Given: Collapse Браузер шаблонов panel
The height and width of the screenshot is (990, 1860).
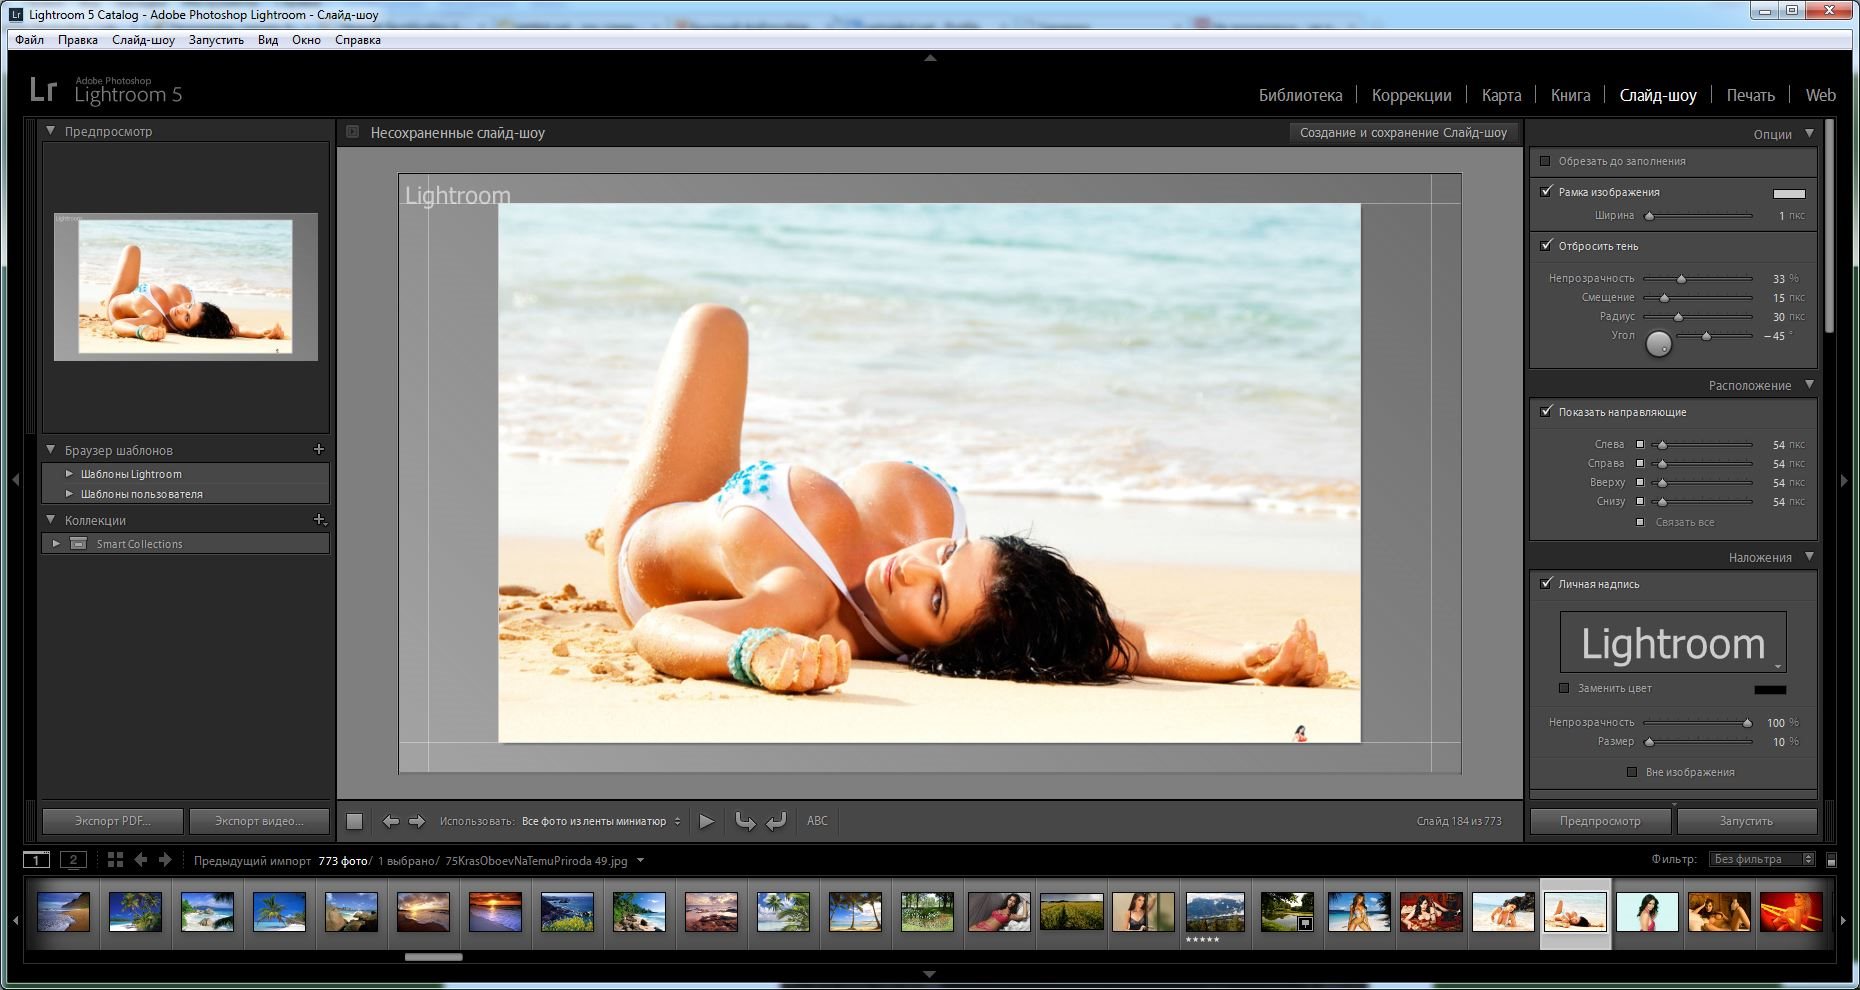Looking at the screenshot, I should tap(50, 449).
